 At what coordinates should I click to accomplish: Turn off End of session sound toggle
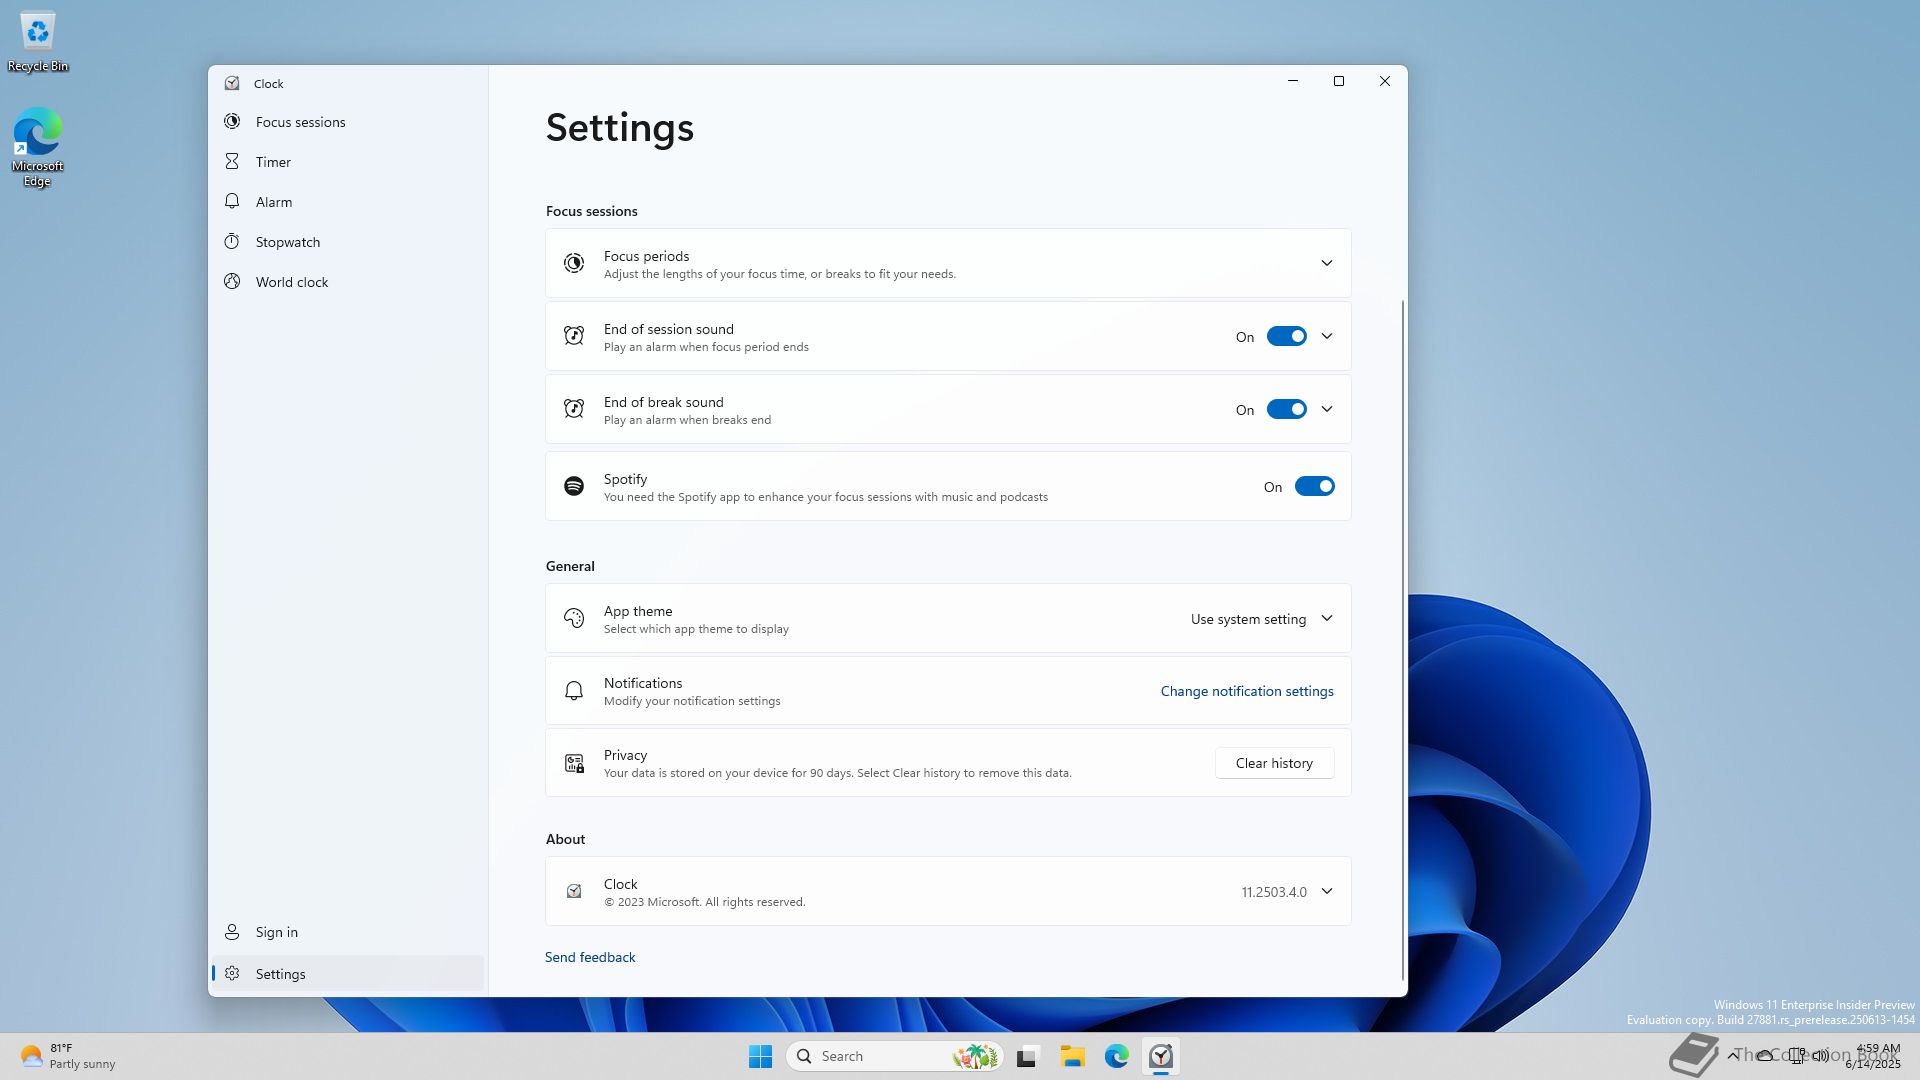1286,337
